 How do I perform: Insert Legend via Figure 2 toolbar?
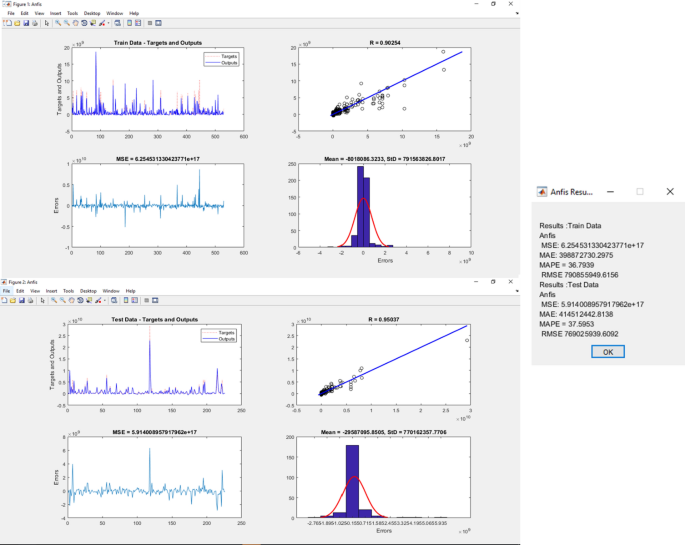click(x=134, y=300)
